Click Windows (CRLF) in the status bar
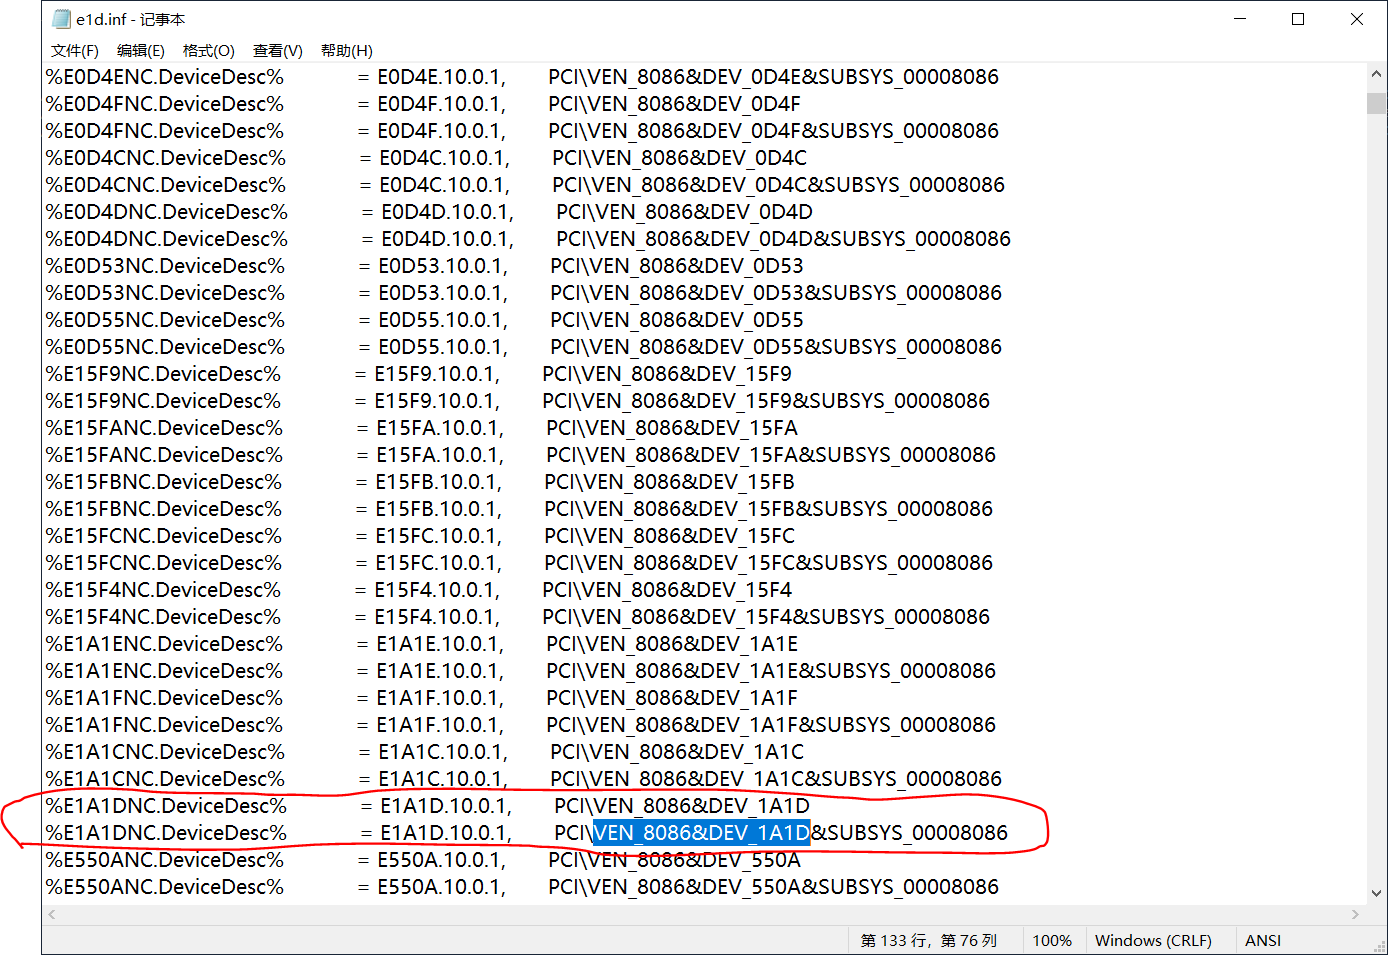 coord(1153,940)
